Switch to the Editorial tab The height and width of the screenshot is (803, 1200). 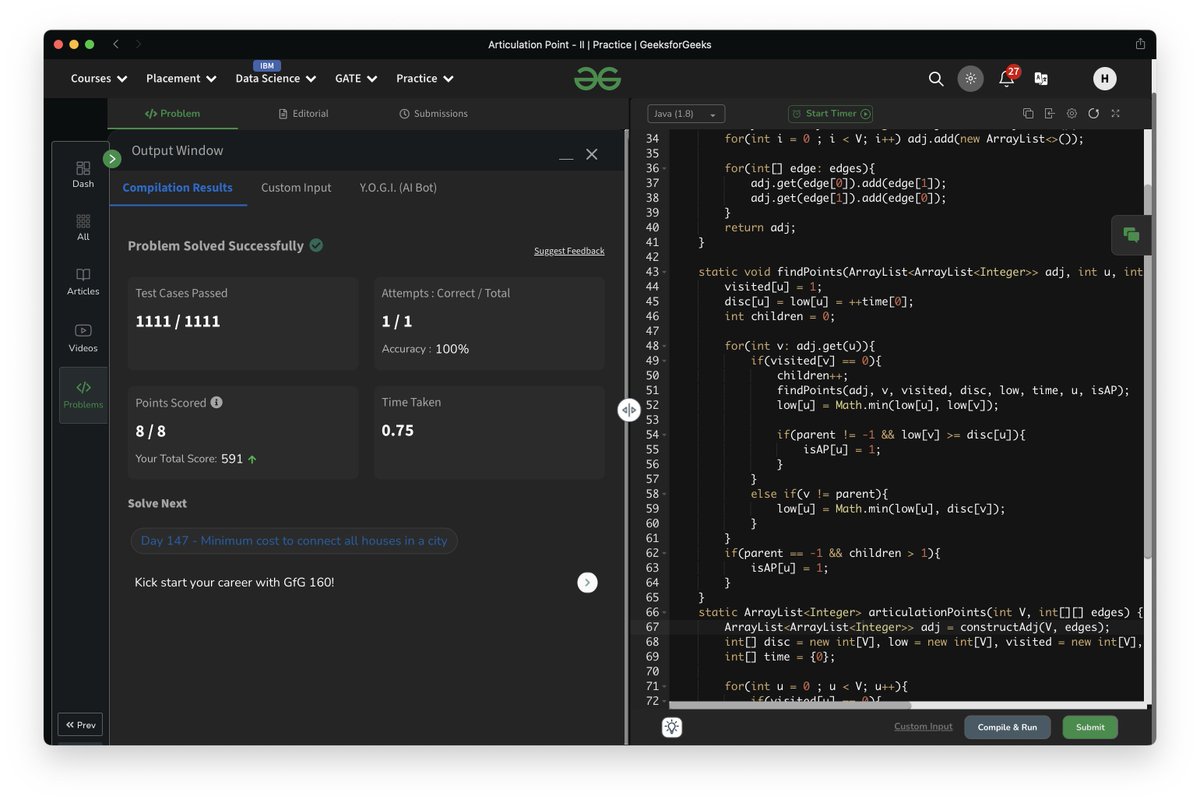click(304, 114)
